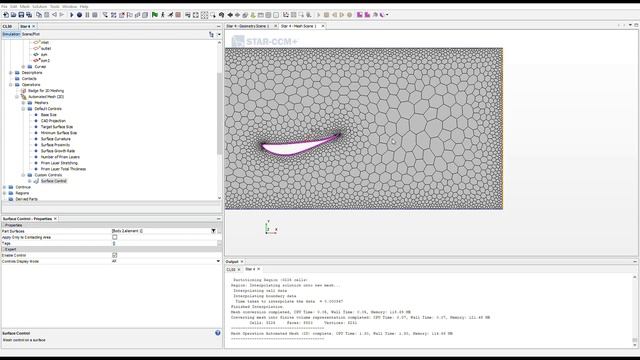Click the Part Surfaces ellipsis edit button
640x360 pixels.
click(220, 231)
